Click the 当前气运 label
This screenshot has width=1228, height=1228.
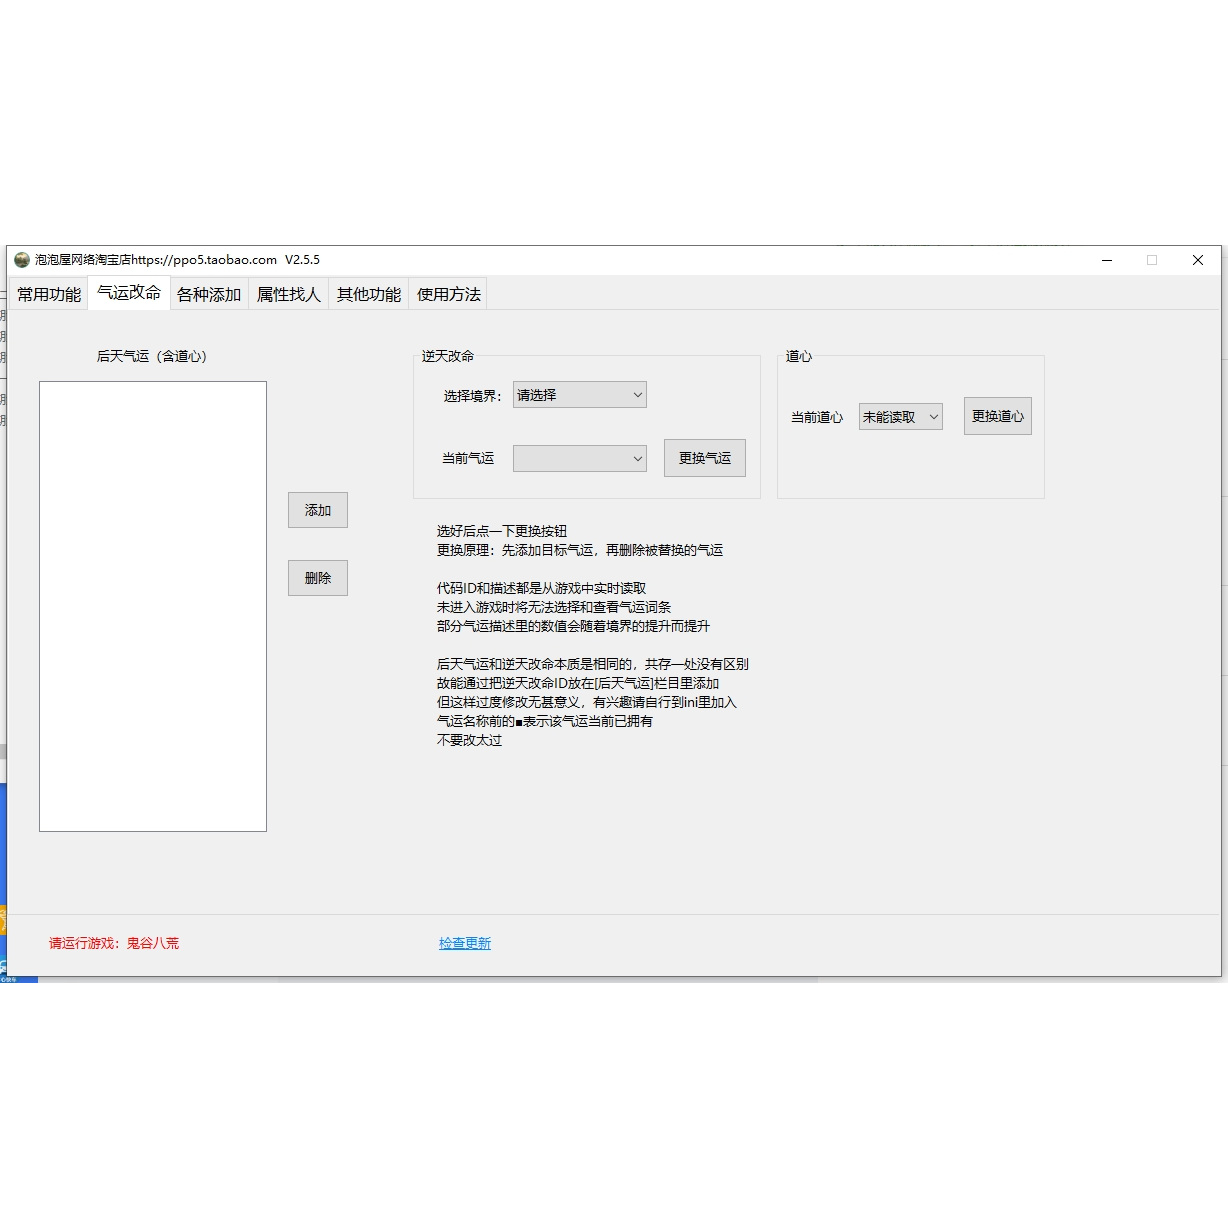pyautogui.click(x=468, y=458)
